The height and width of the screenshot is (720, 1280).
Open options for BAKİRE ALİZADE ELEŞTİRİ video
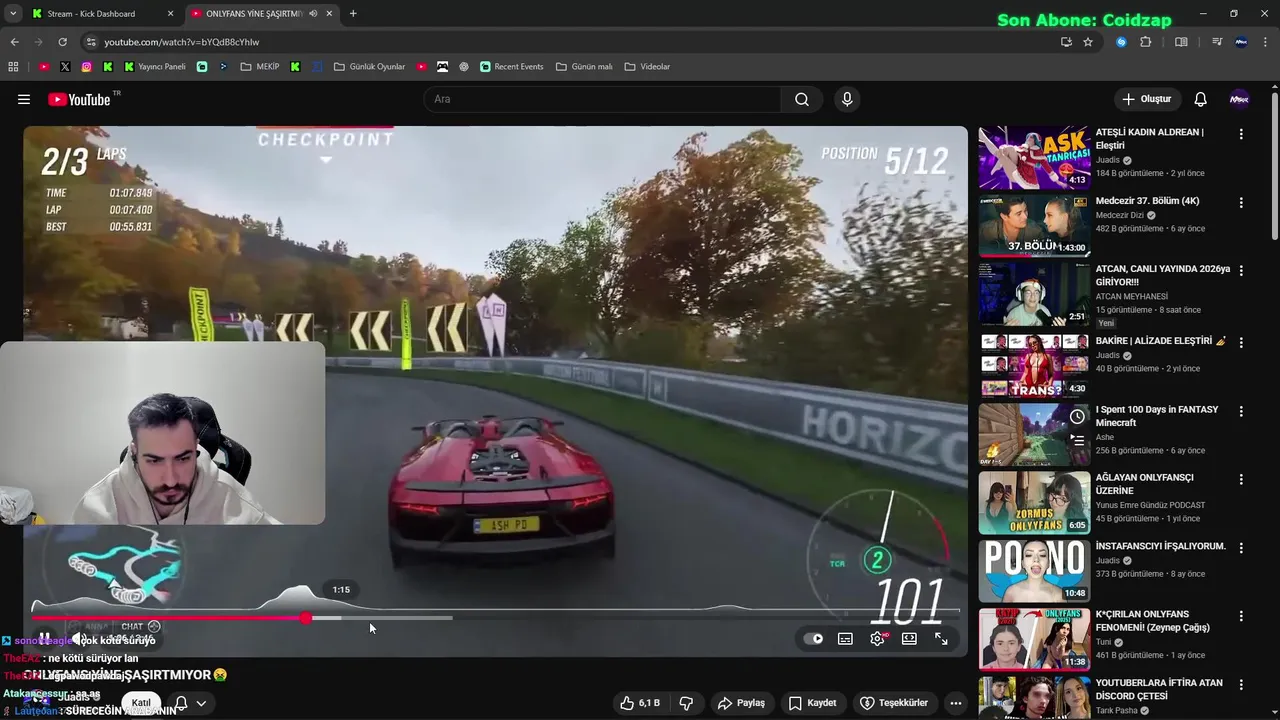(1241, 343)
